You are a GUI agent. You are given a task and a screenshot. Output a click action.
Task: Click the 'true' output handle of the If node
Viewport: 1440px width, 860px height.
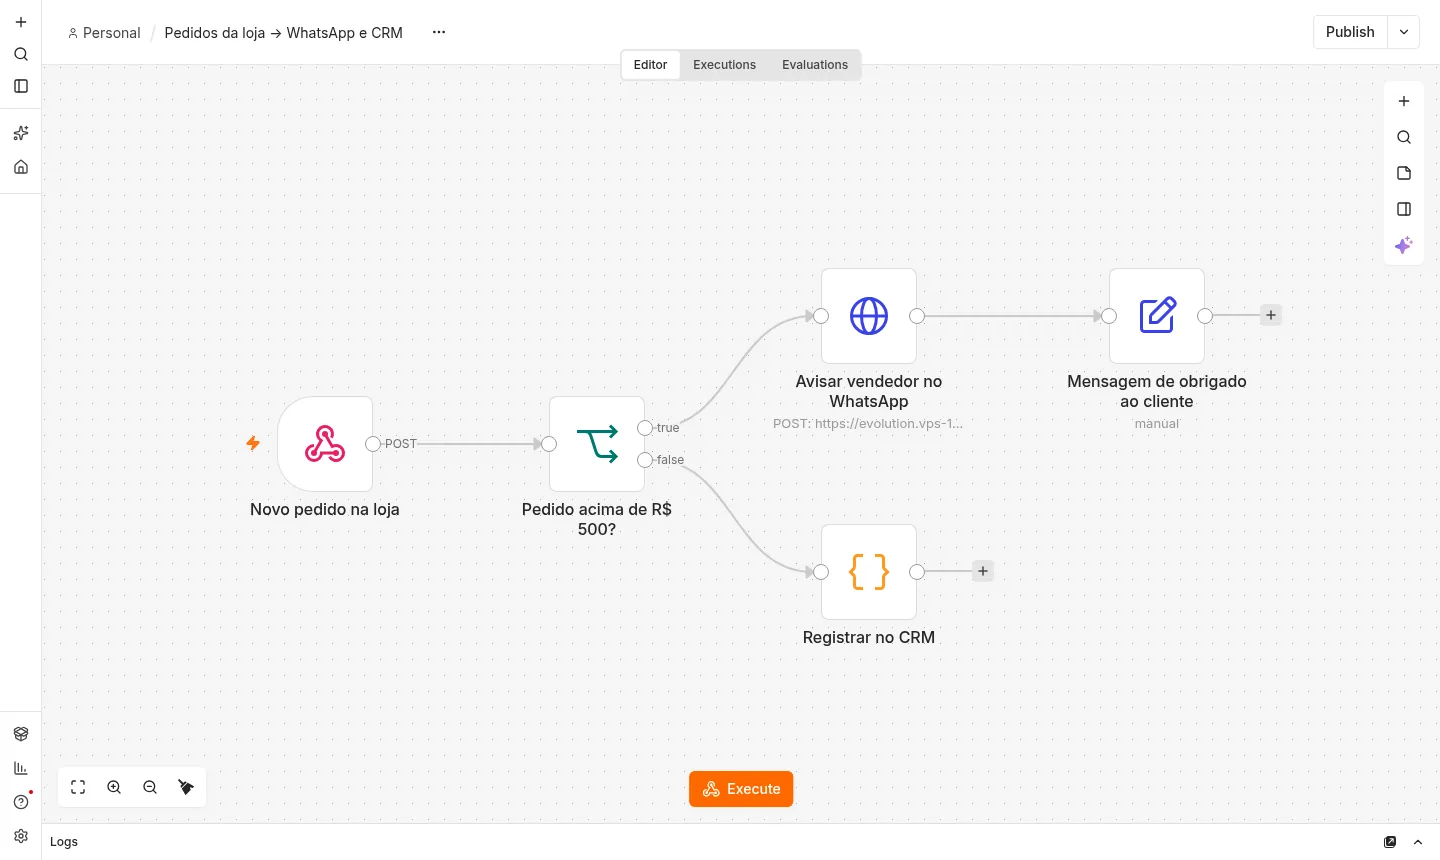(x=645, y=428)
